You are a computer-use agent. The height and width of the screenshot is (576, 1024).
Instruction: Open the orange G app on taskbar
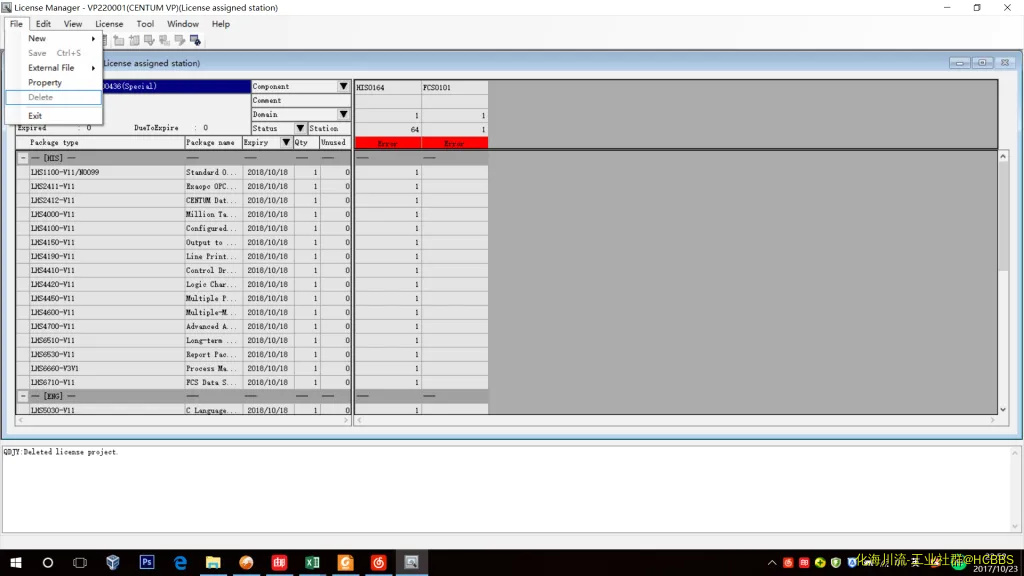point(345,562)
